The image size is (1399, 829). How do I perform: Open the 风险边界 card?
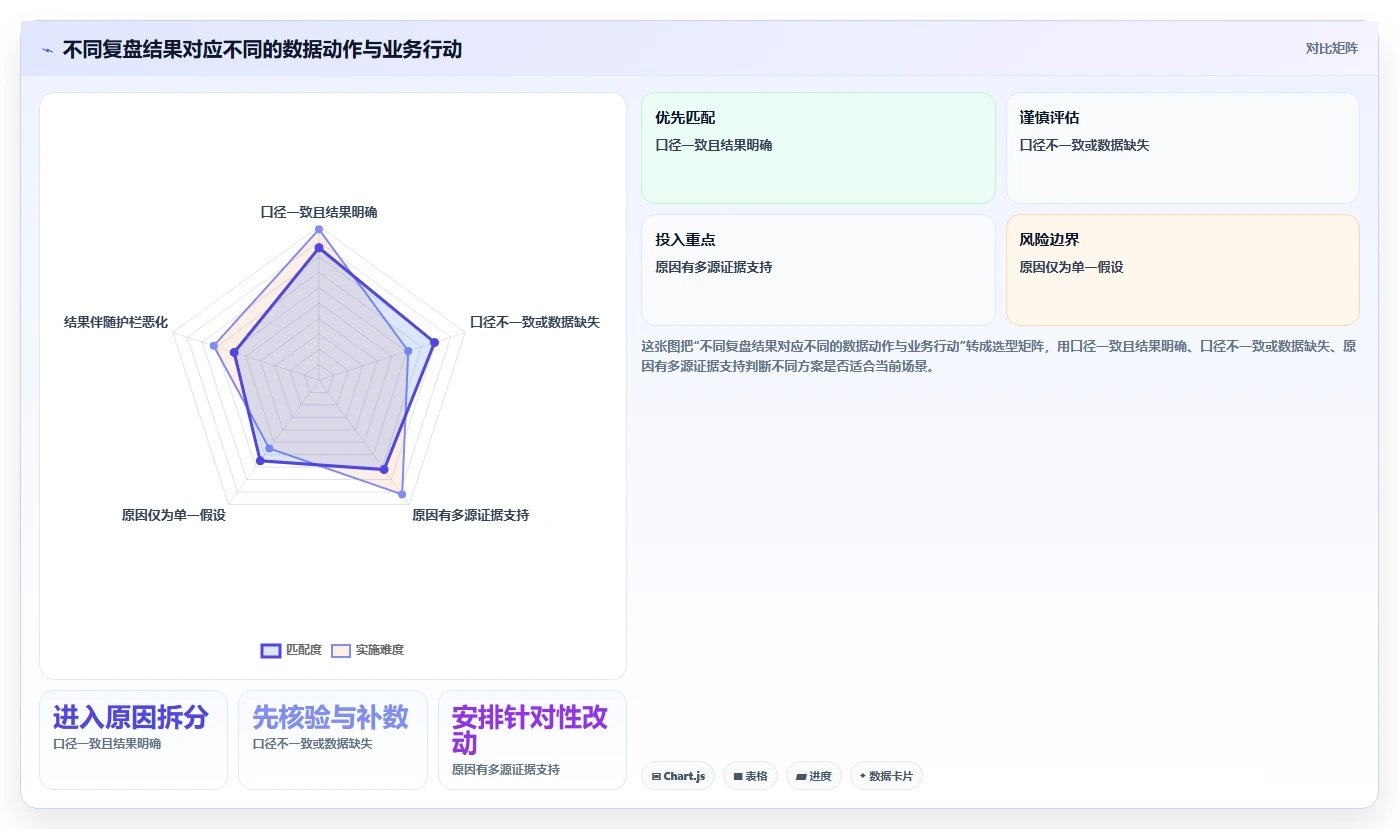[1183, 270]
